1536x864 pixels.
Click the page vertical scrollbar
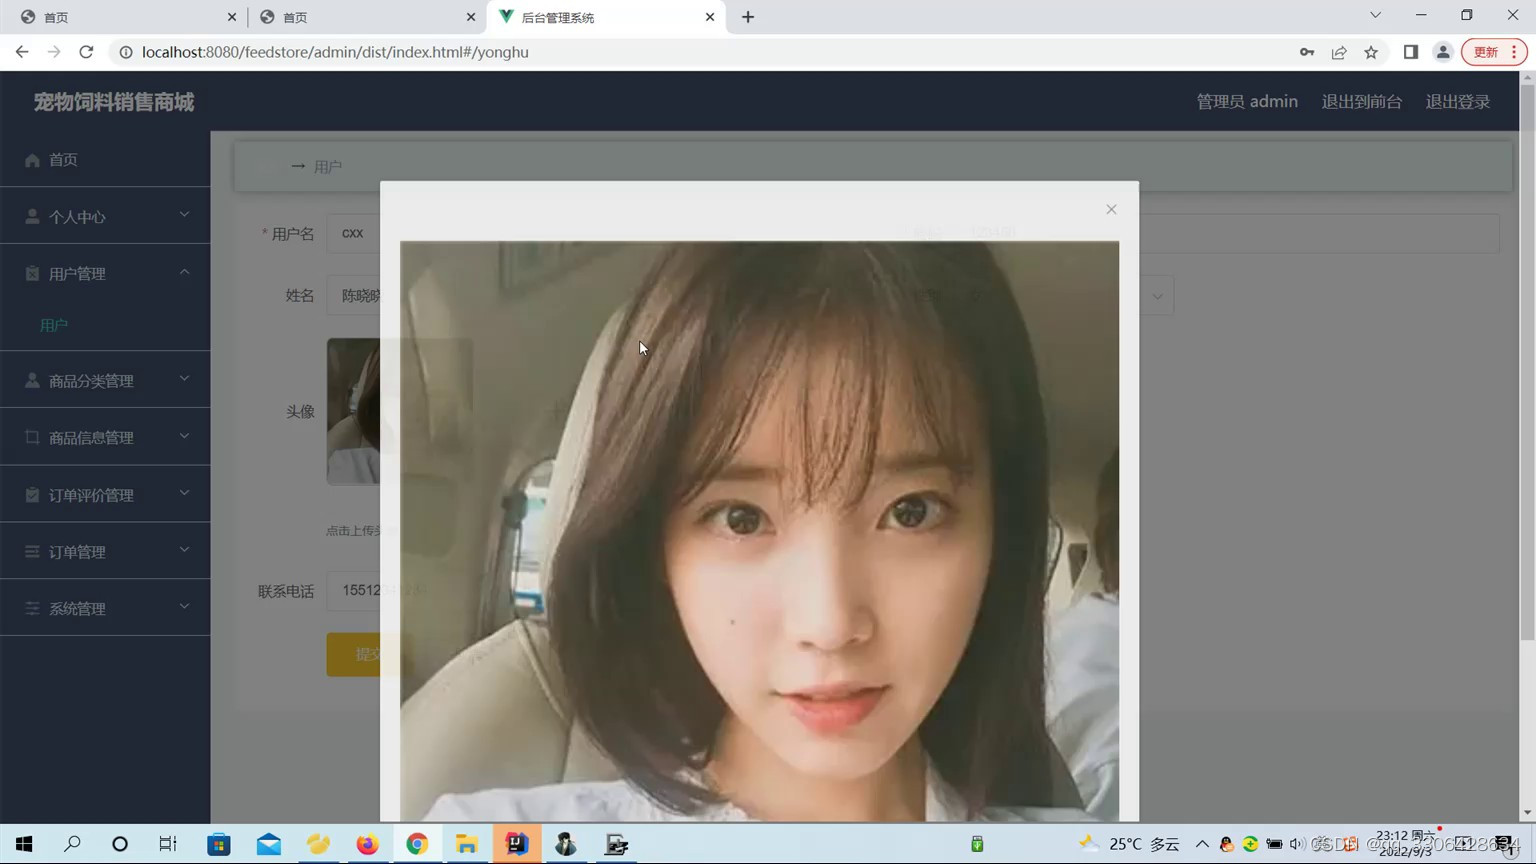click(x=1527, y=360)
